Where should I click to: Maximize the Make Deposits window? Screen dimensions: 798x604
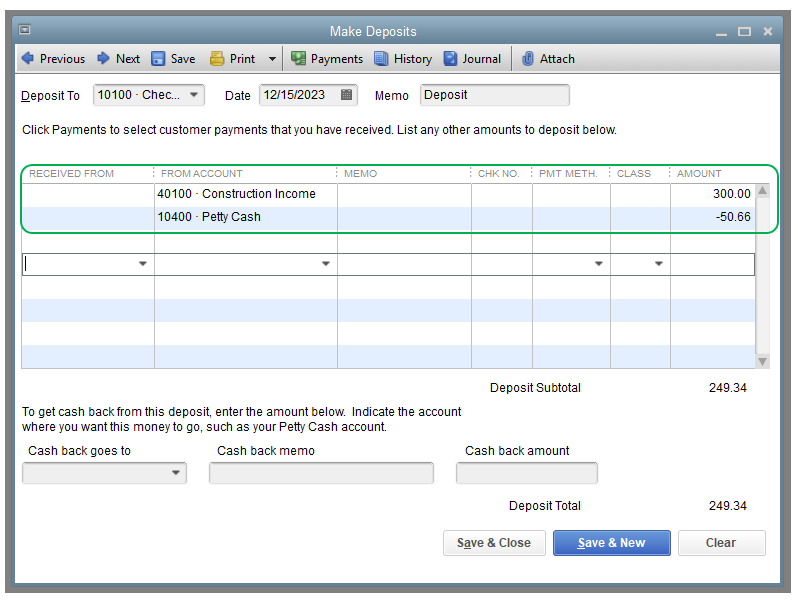pyautogui.click(x=745, y=32)
